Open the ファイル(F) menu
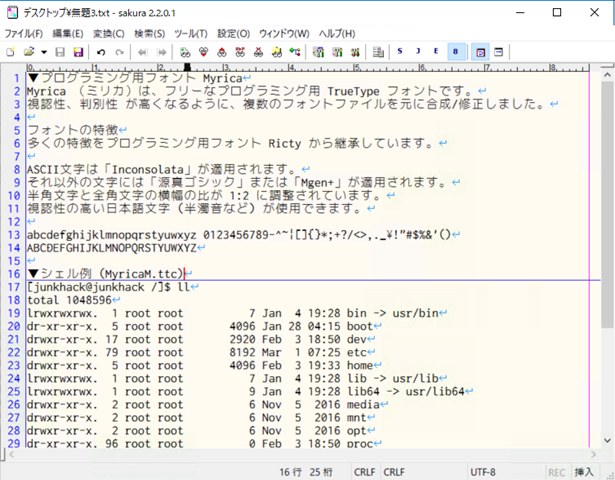 point(24,34)
